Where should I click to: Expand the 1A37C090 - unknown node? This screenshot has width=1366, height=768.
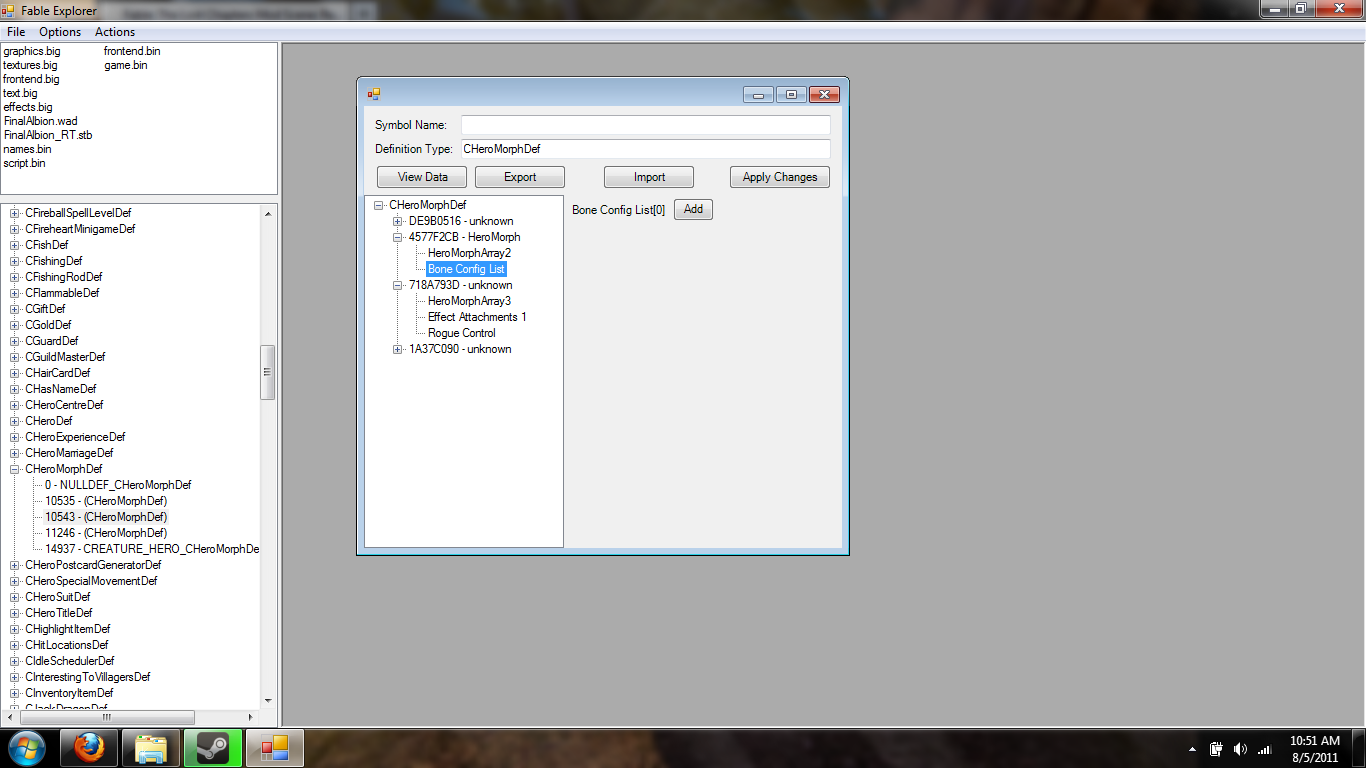click(398, 349)
